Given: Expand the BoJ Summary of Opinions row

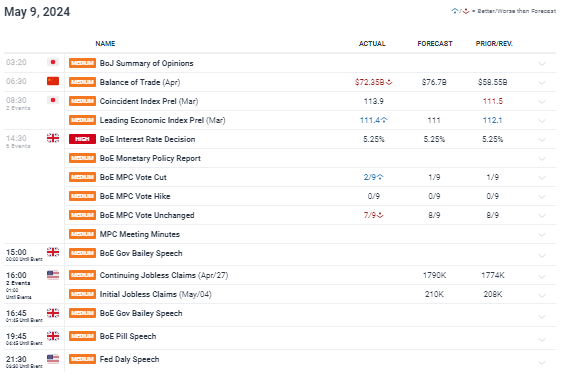Looking at the screenshot, I should [x=542, y=64].
